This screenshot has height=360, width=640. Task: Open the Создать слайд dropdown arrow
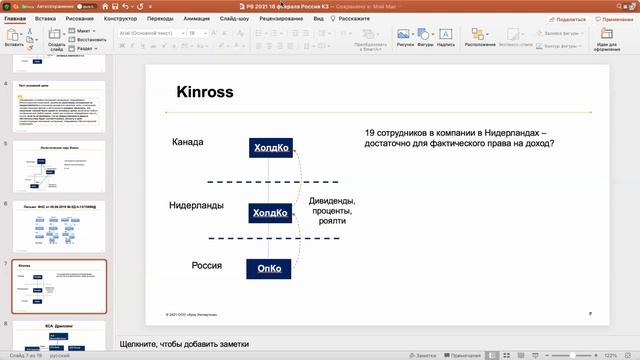[64, 34]
